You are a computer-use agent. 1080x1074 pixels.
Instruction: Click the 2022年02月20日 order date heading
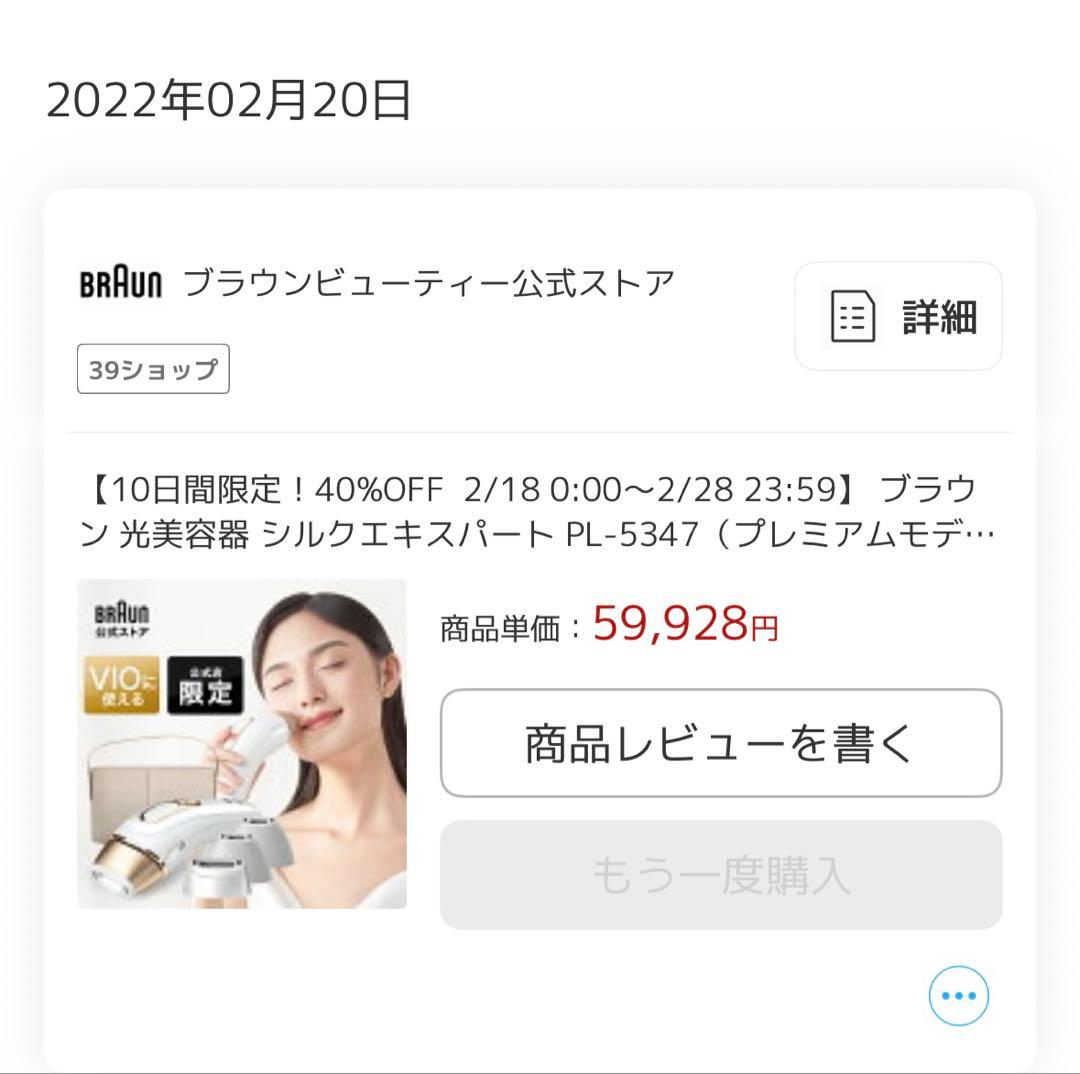tap(229, 101)
